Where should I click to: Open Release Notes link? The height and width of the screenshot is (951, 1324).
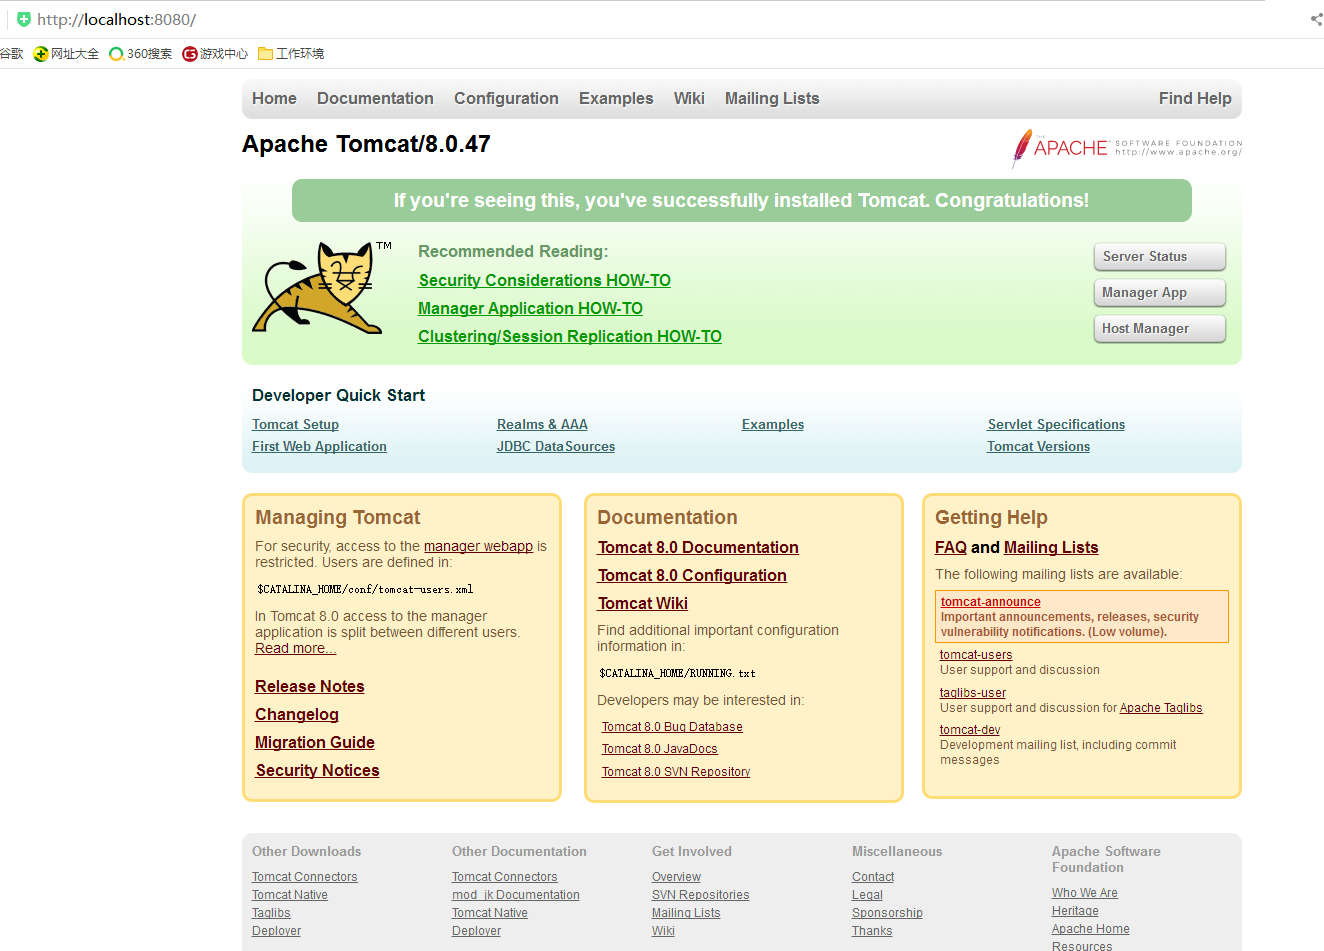point(310,686)
